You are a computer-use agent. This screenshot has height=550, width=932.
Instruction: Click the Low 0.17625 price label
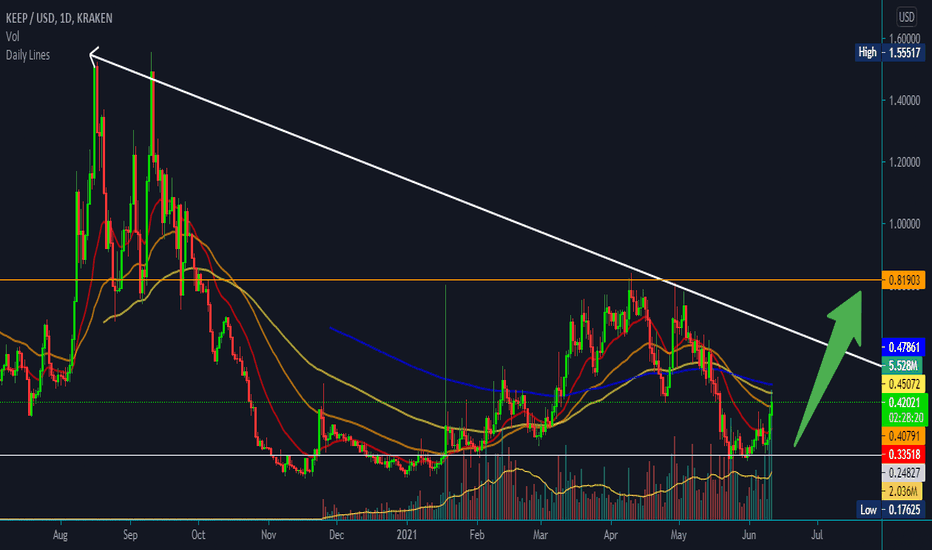coord(891,510)
